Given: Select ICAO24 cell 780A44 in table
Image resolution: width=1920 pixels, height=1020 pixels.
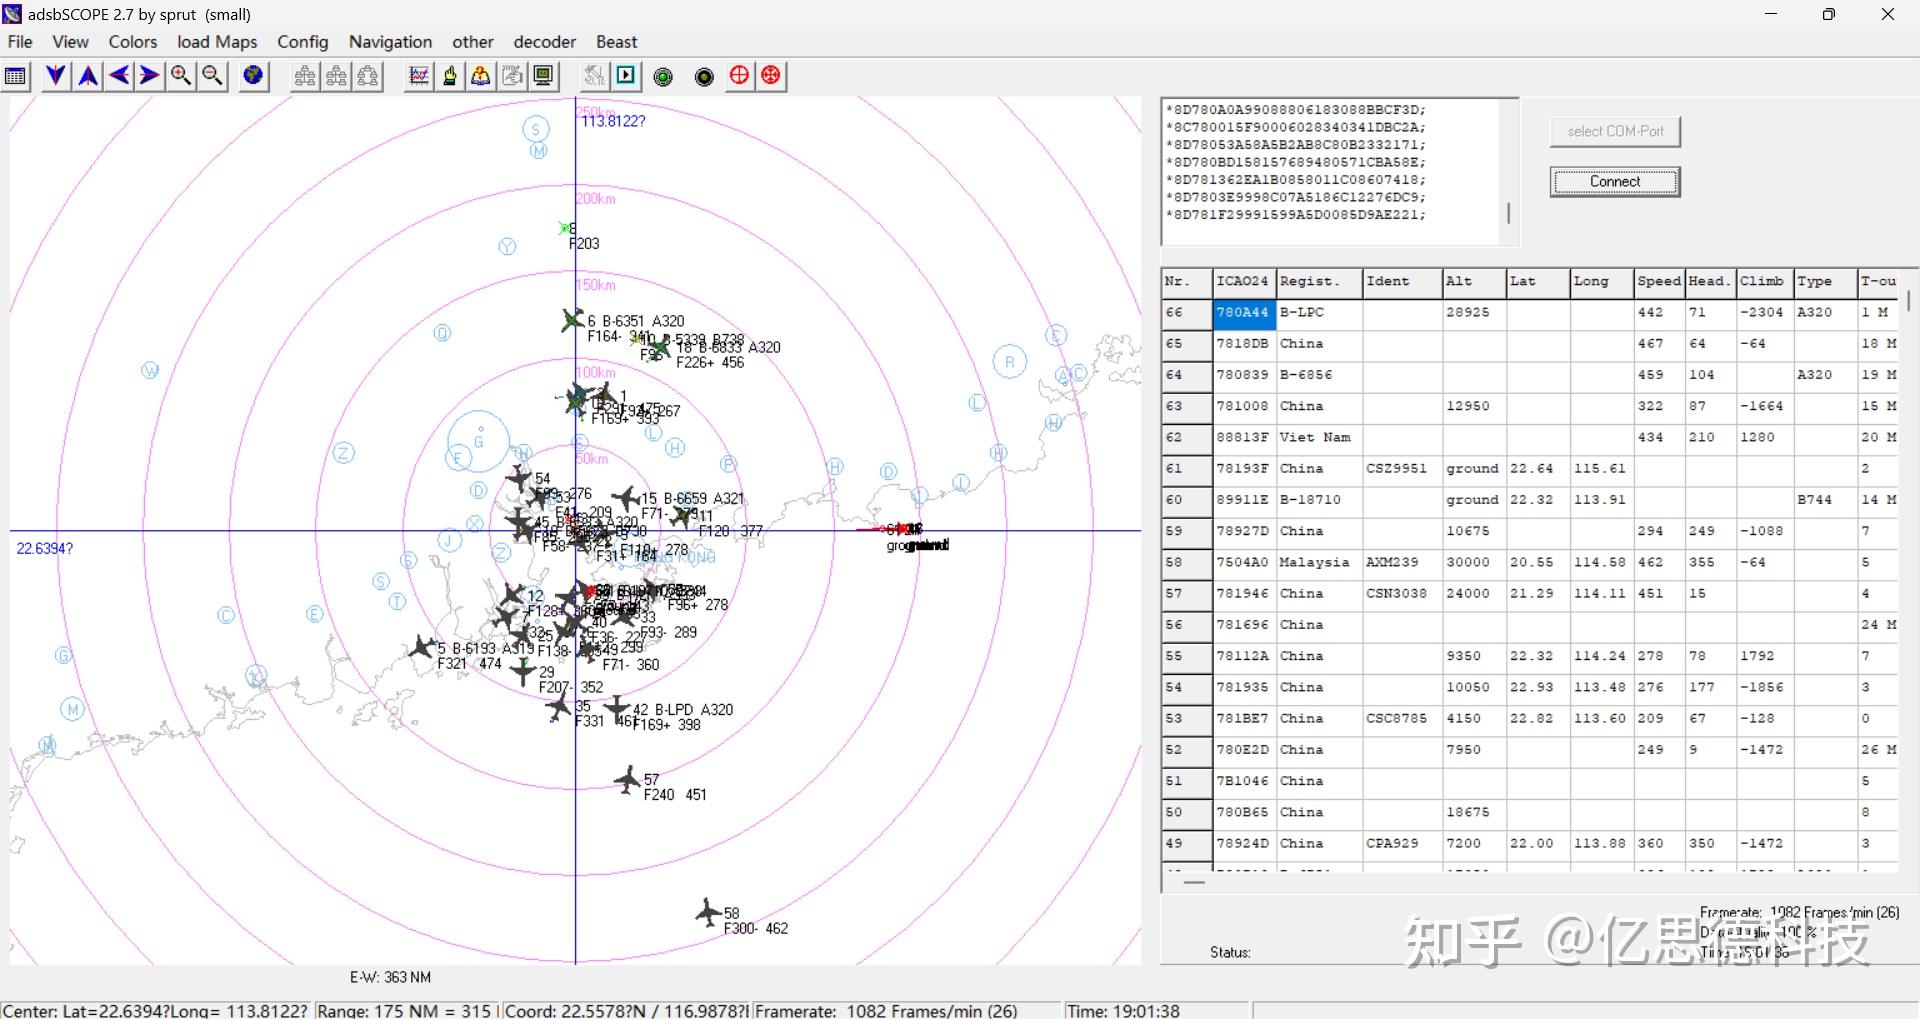Looking at the screenshot, I should click(x=1243, y=313).
